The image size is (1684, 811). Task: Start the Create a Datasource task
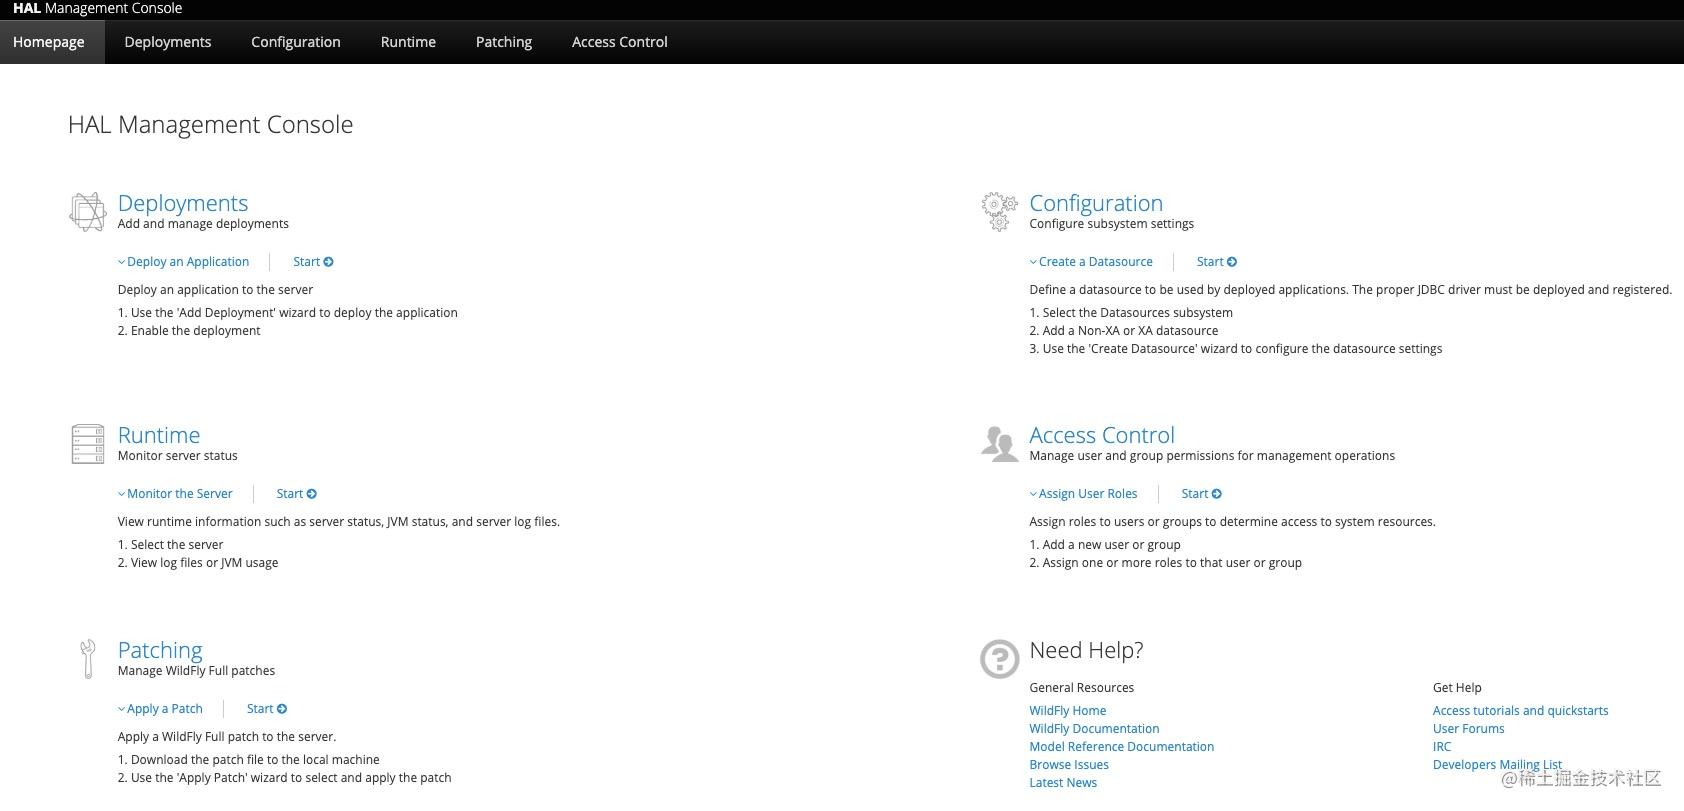(x=1217, y=262)
